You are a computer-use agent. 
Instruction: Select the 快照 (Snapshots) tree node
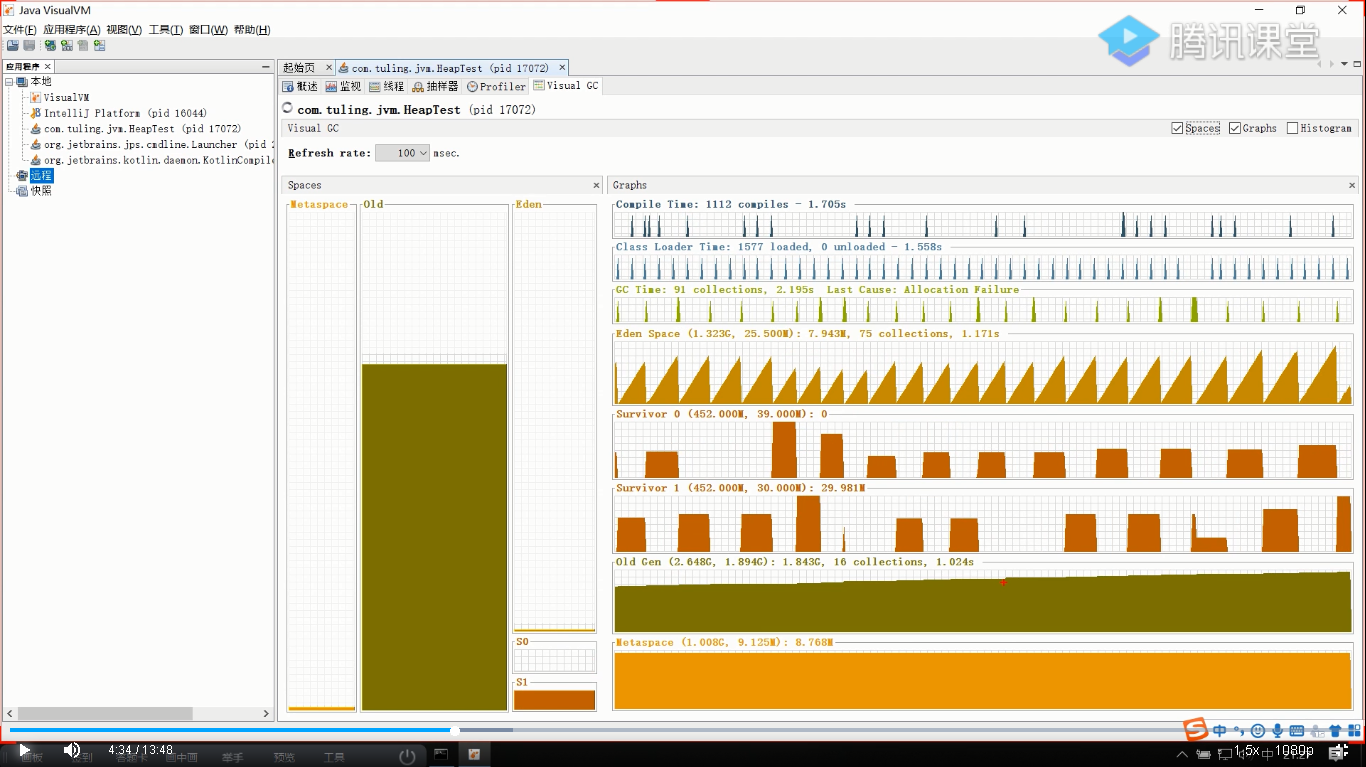click(x=41, y=191)
